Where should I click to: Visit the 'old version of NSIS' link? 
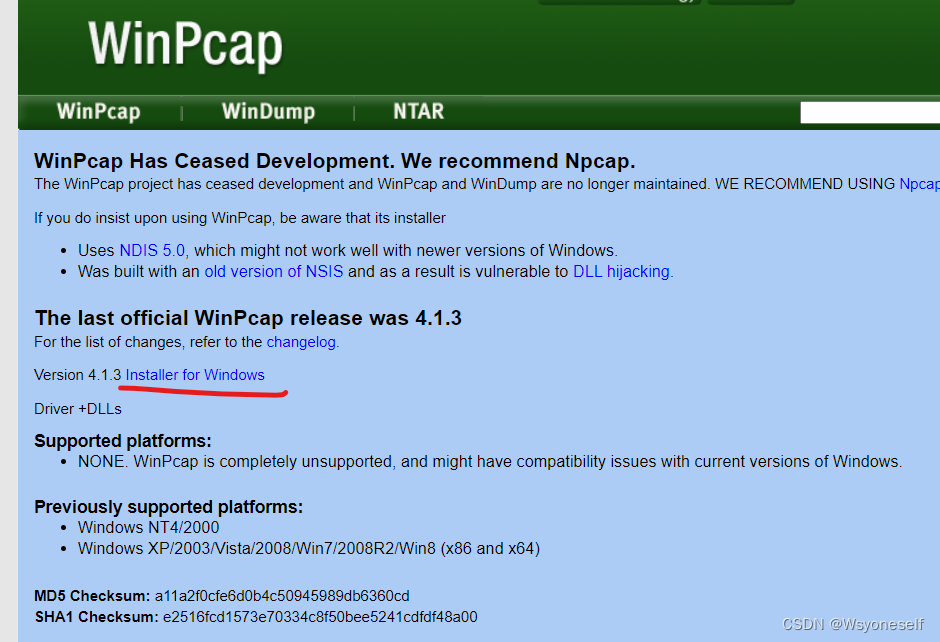click(273, 271)
